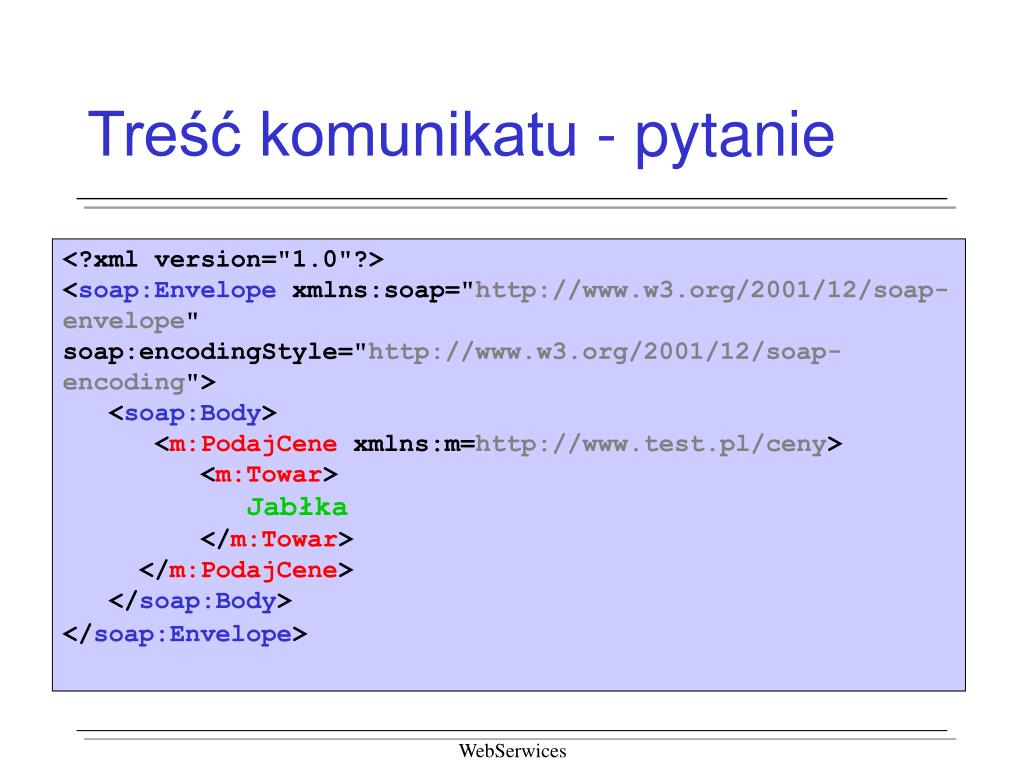Click the closing '</soap:Envelope>' tag
This screenshot has height=768, width=1024.
(185, 633)
